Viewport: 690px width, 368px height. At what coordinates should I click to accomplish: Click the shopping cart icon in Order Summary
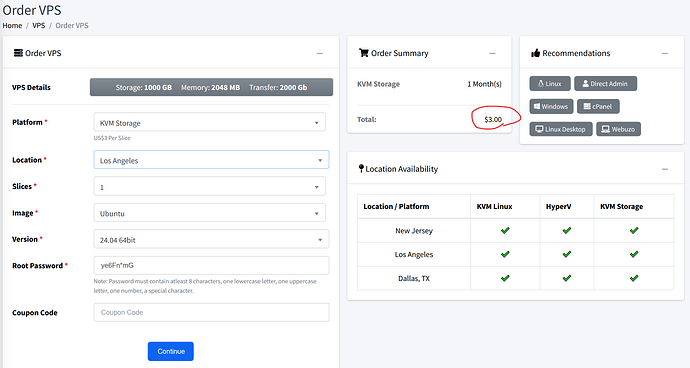(x=363, y=53)
